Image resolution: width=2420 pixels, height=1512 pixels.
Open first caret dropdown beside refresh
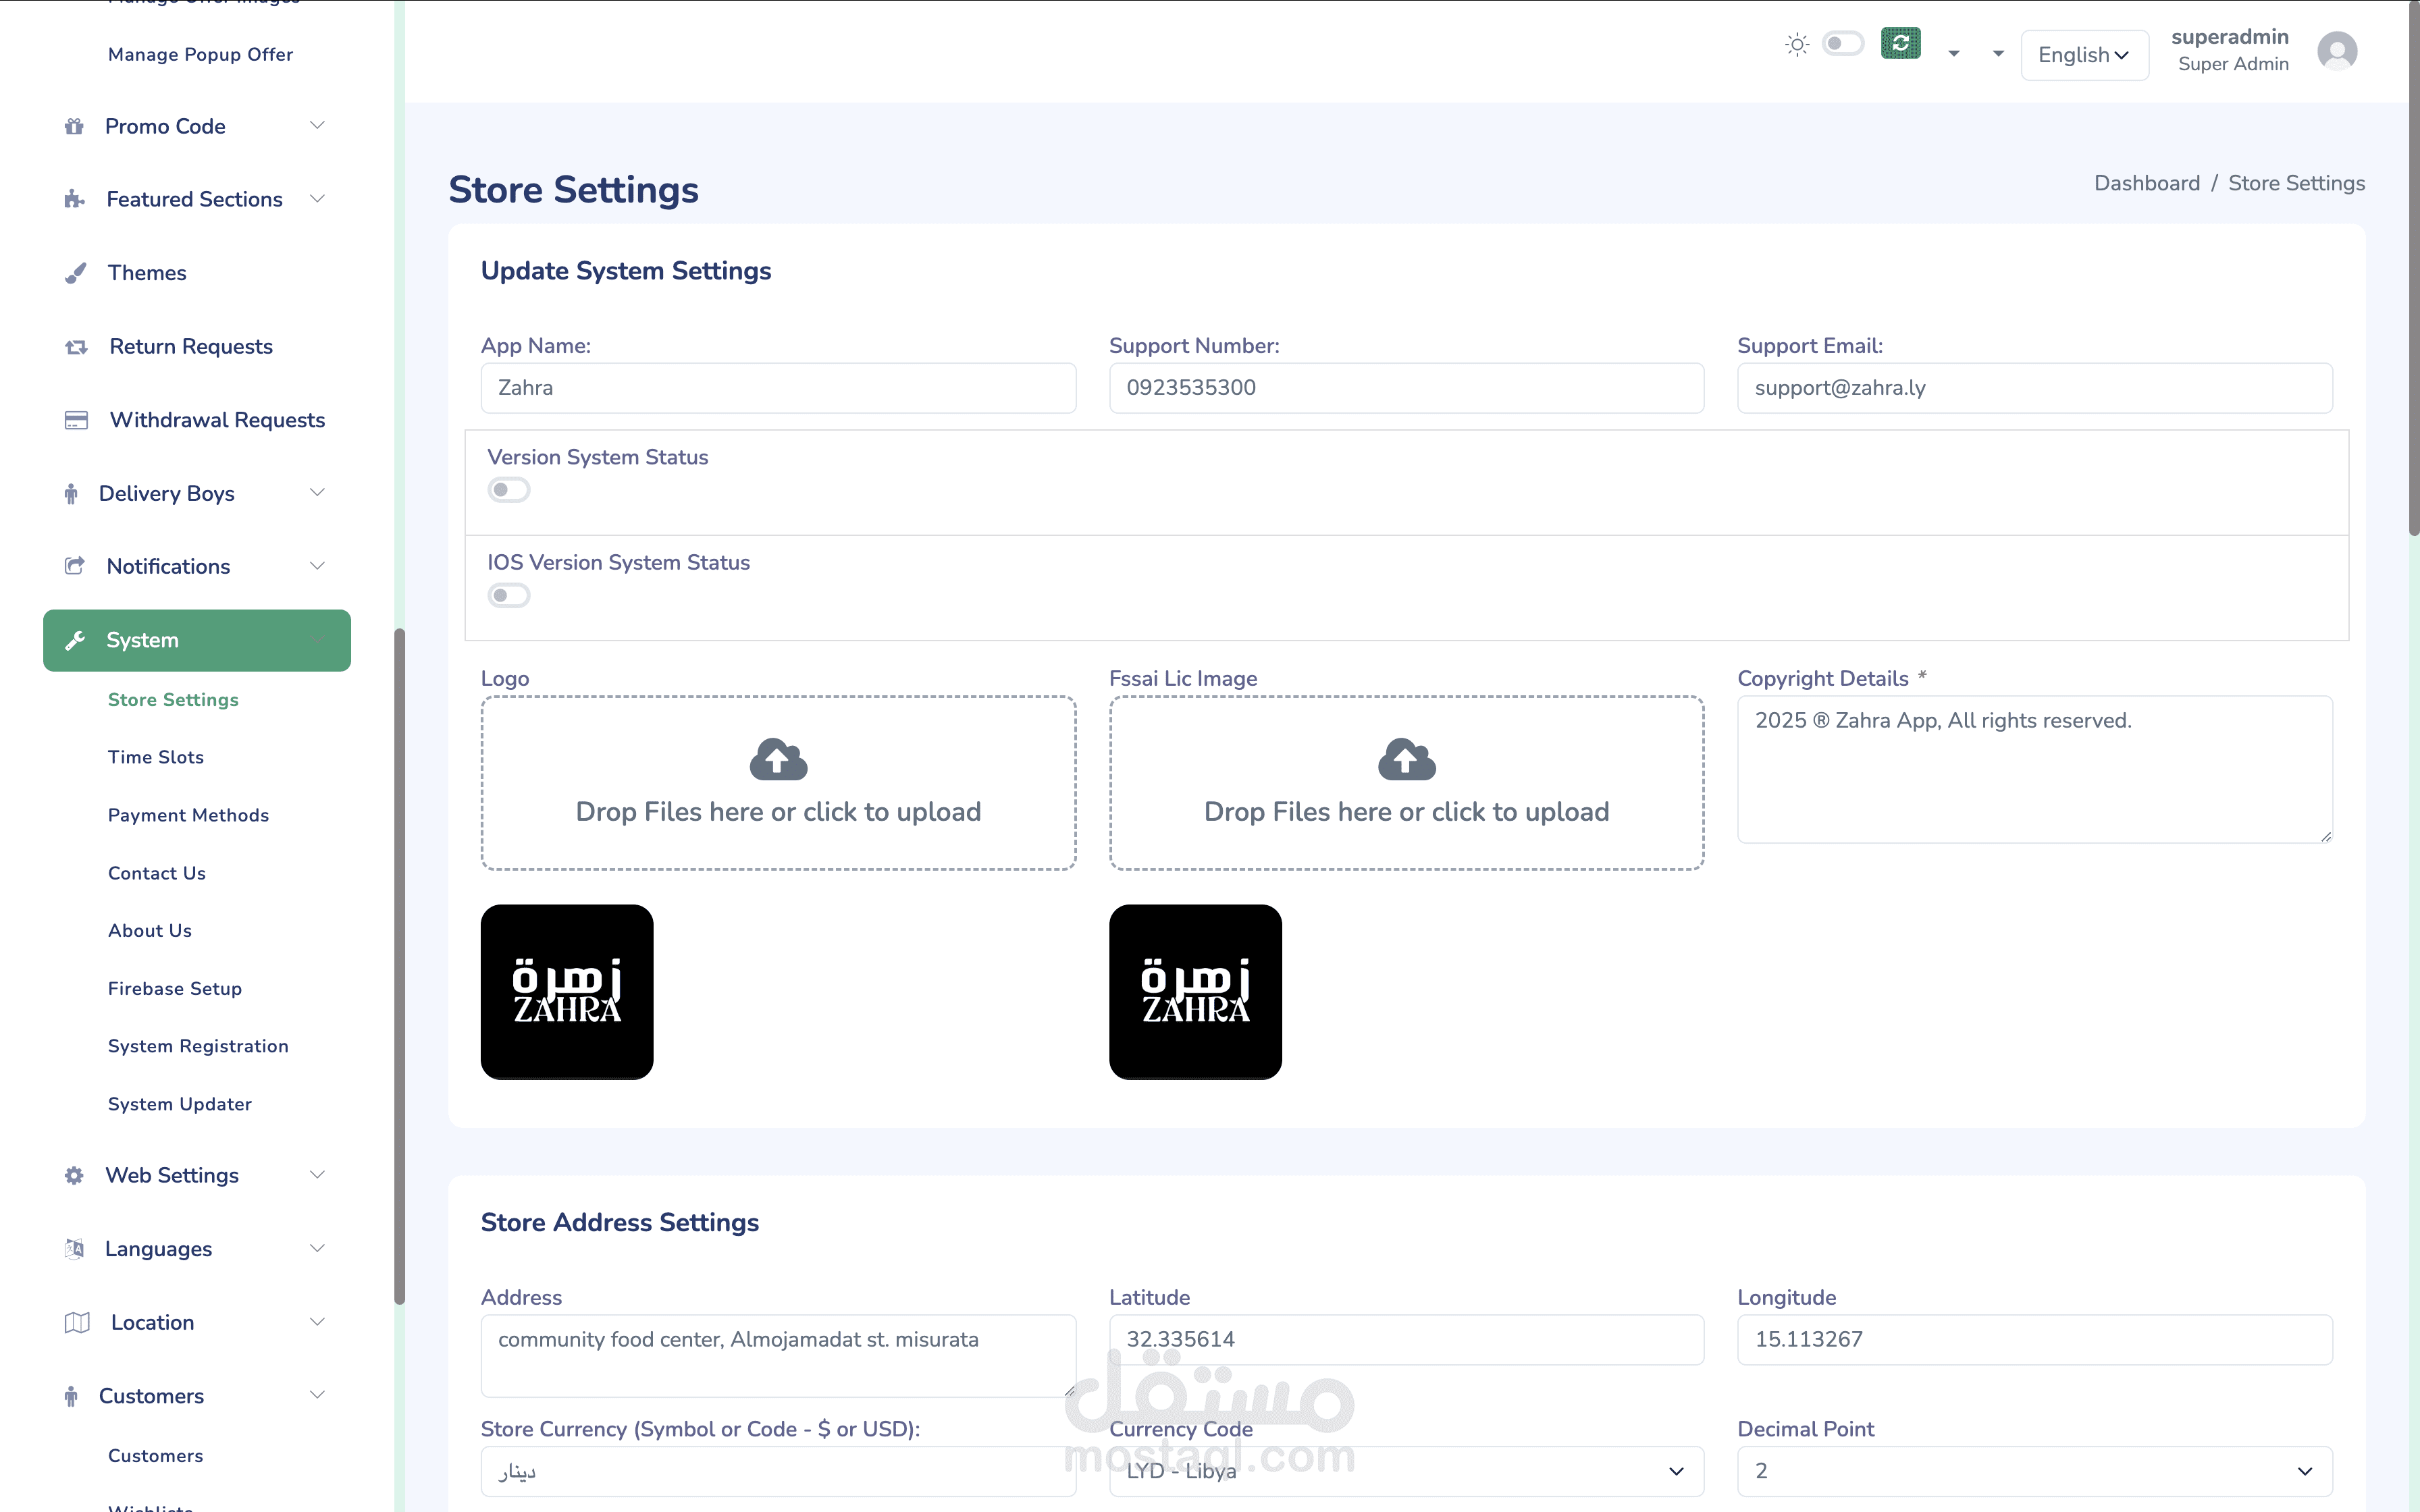(1953, 54)
